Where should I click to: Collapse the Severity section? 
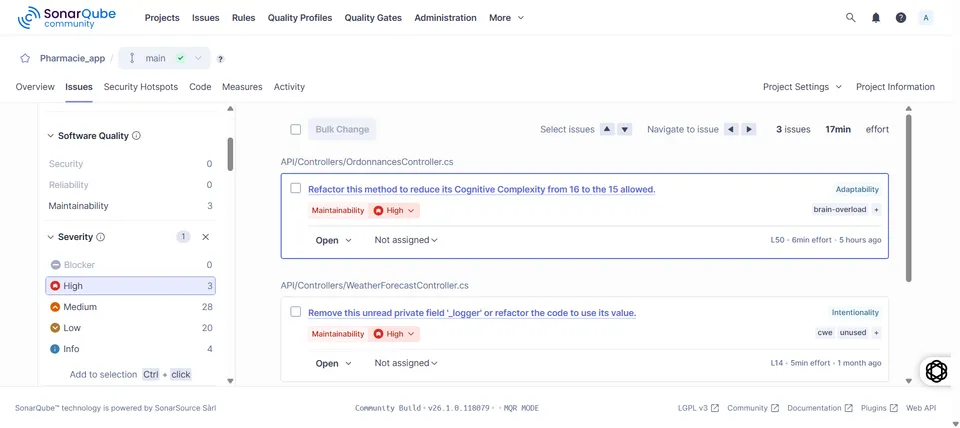(x=51, y=237)
